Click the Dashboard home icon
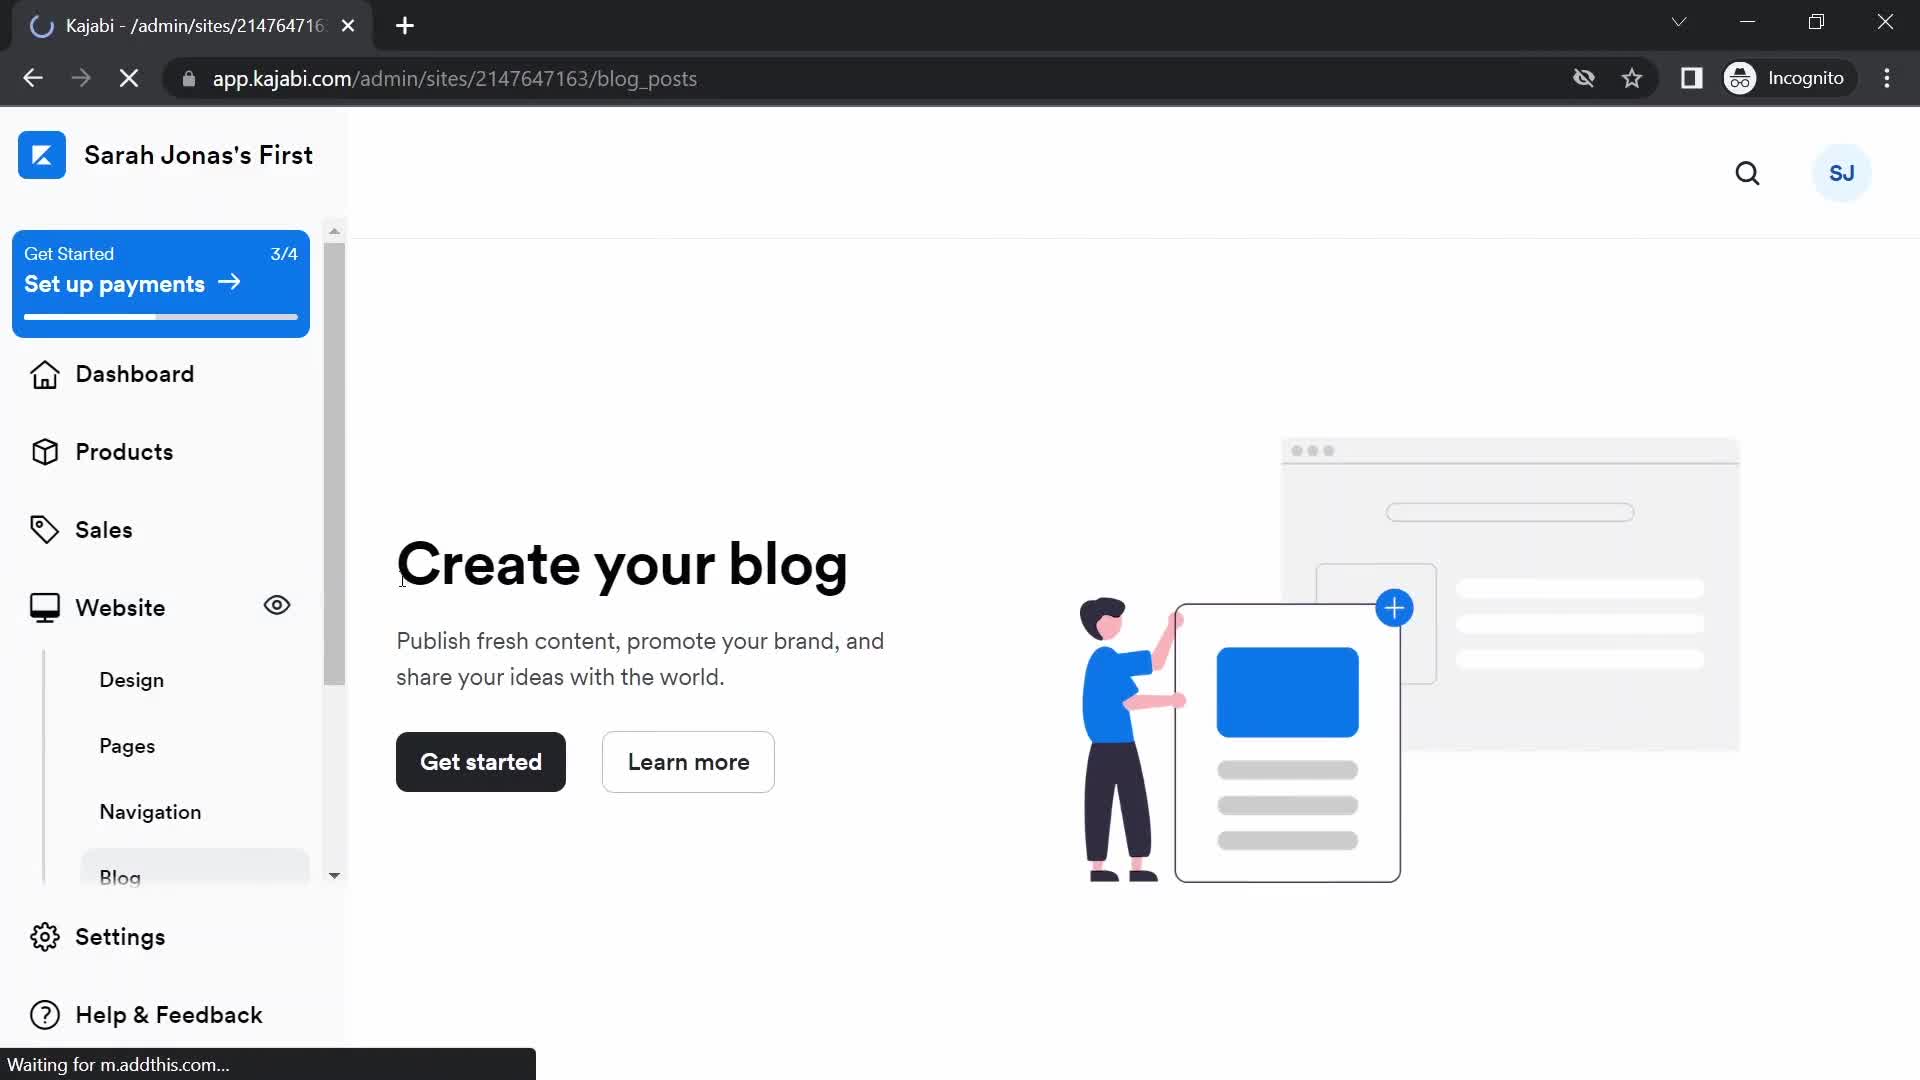Image resolution: width=1920 pixels, height=1080 pixels. 44,373
